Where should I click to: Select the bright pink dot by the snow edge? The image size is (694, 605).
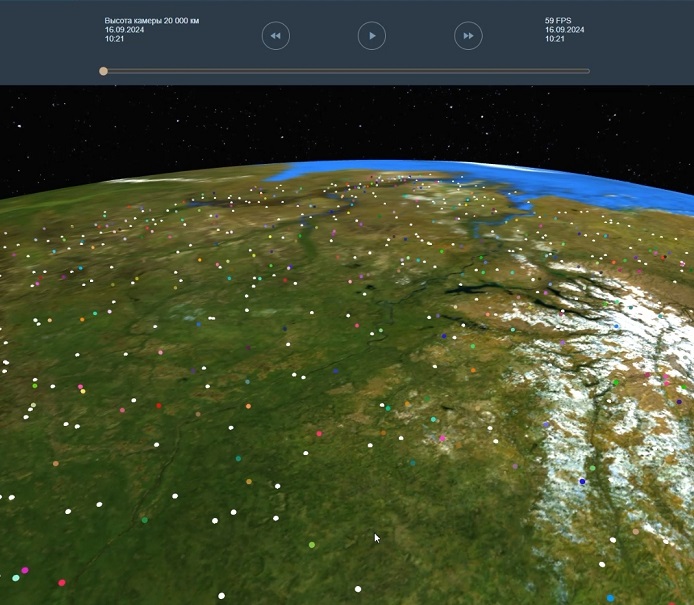[442, 438]
